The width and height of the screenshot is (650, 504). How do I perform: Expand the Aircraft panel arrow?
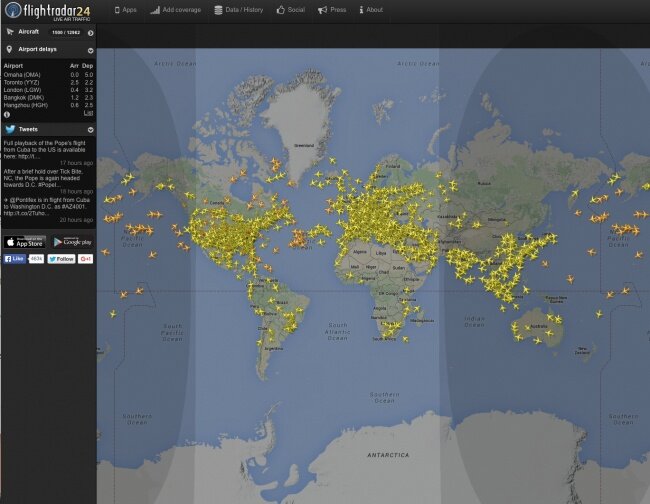pyautogui.click(x=90, y=32)
